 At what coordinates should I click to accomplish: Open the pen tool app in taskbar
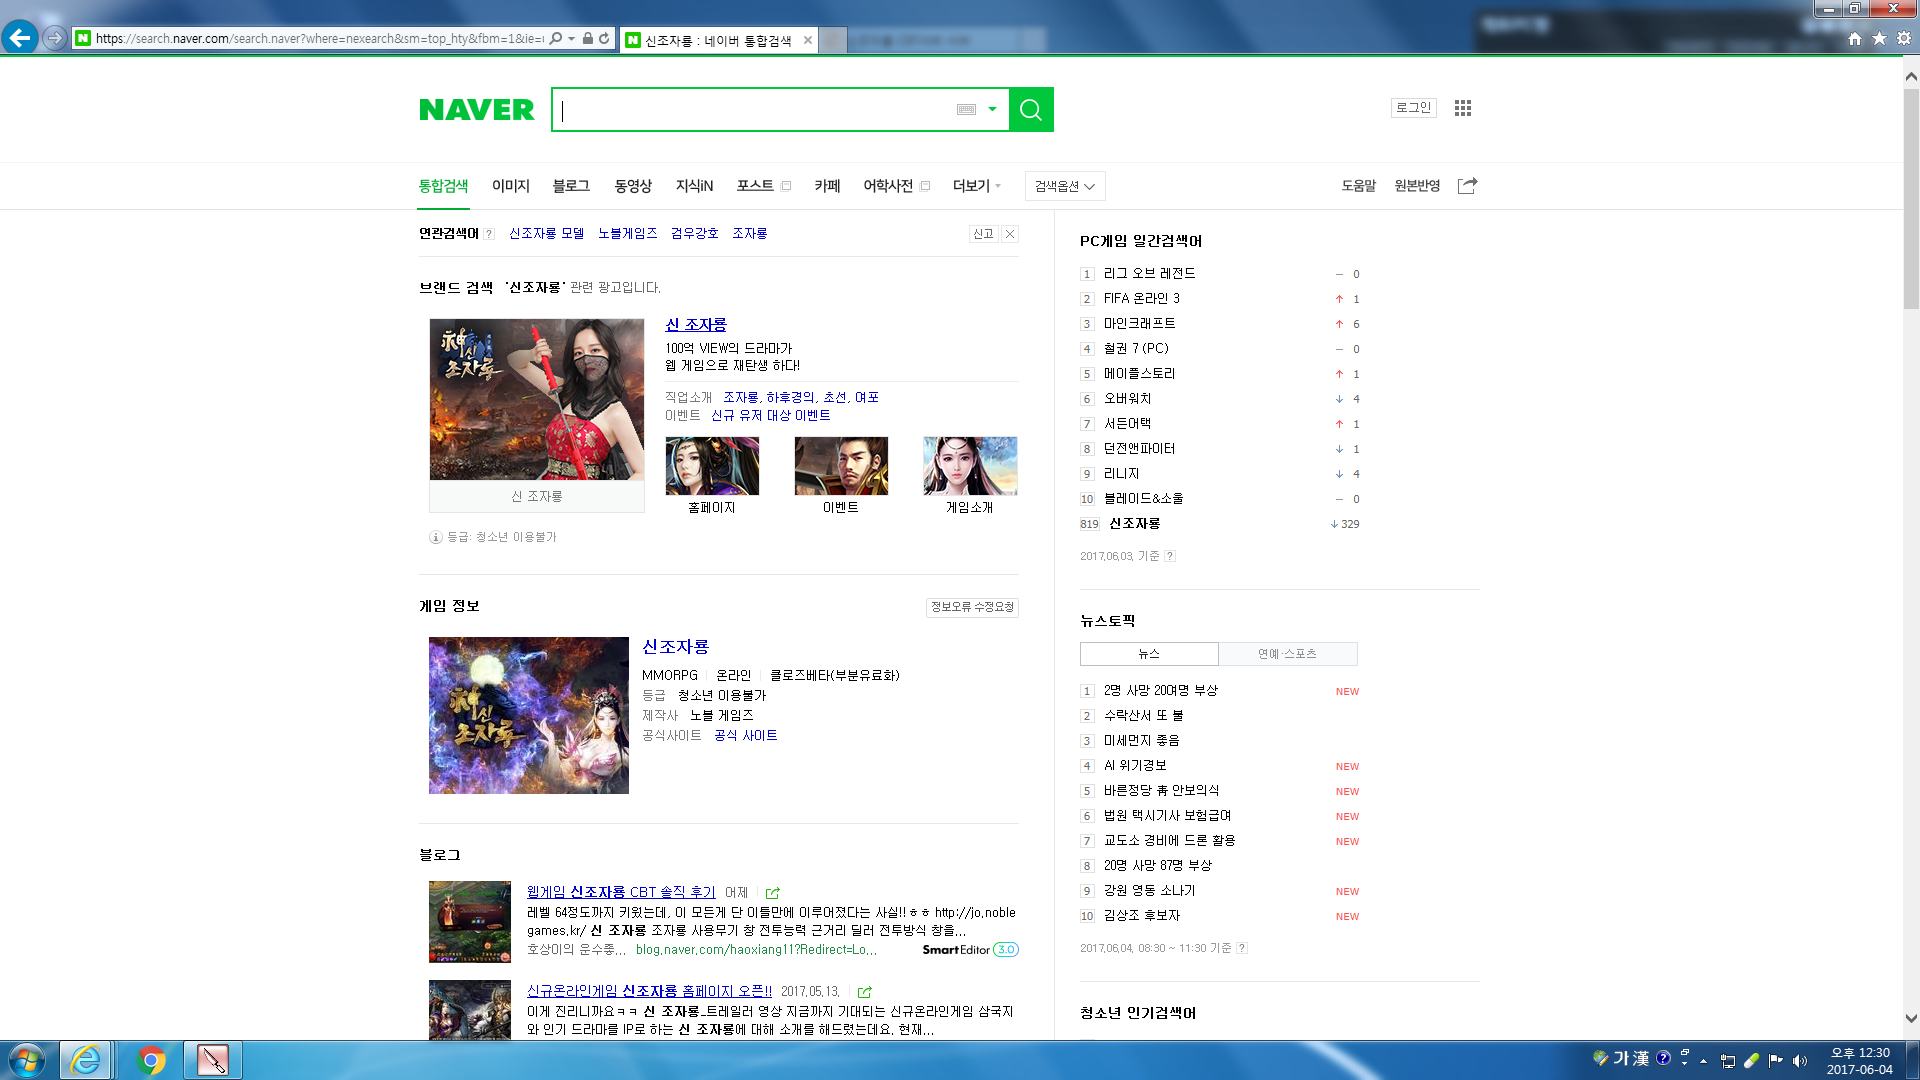click(213, 1060)
